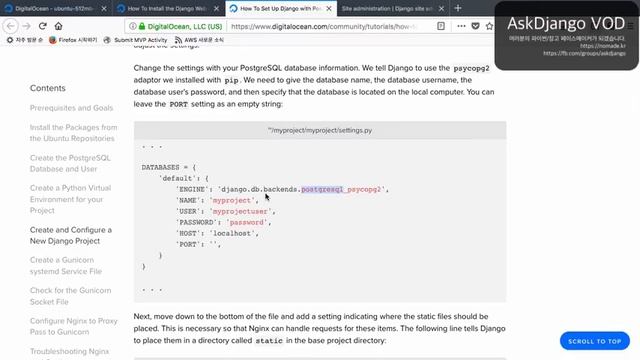Close the How To Set Up Django tab
Screen dimensions: 640x360
pos(329,8)
